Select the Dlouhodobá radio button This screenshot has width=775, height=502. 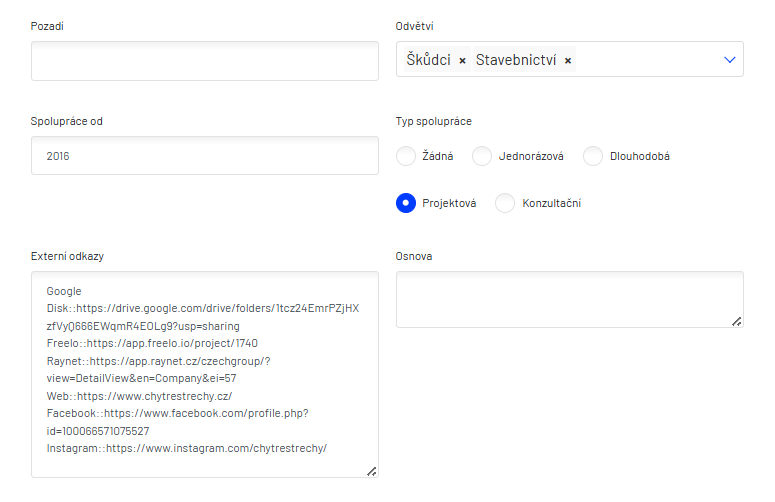593,156
